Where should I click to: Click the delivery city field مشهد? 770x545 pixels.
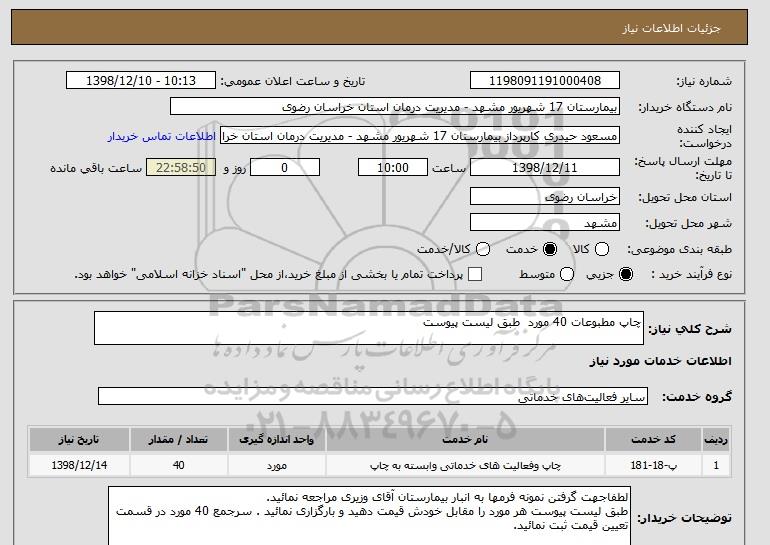545,222
